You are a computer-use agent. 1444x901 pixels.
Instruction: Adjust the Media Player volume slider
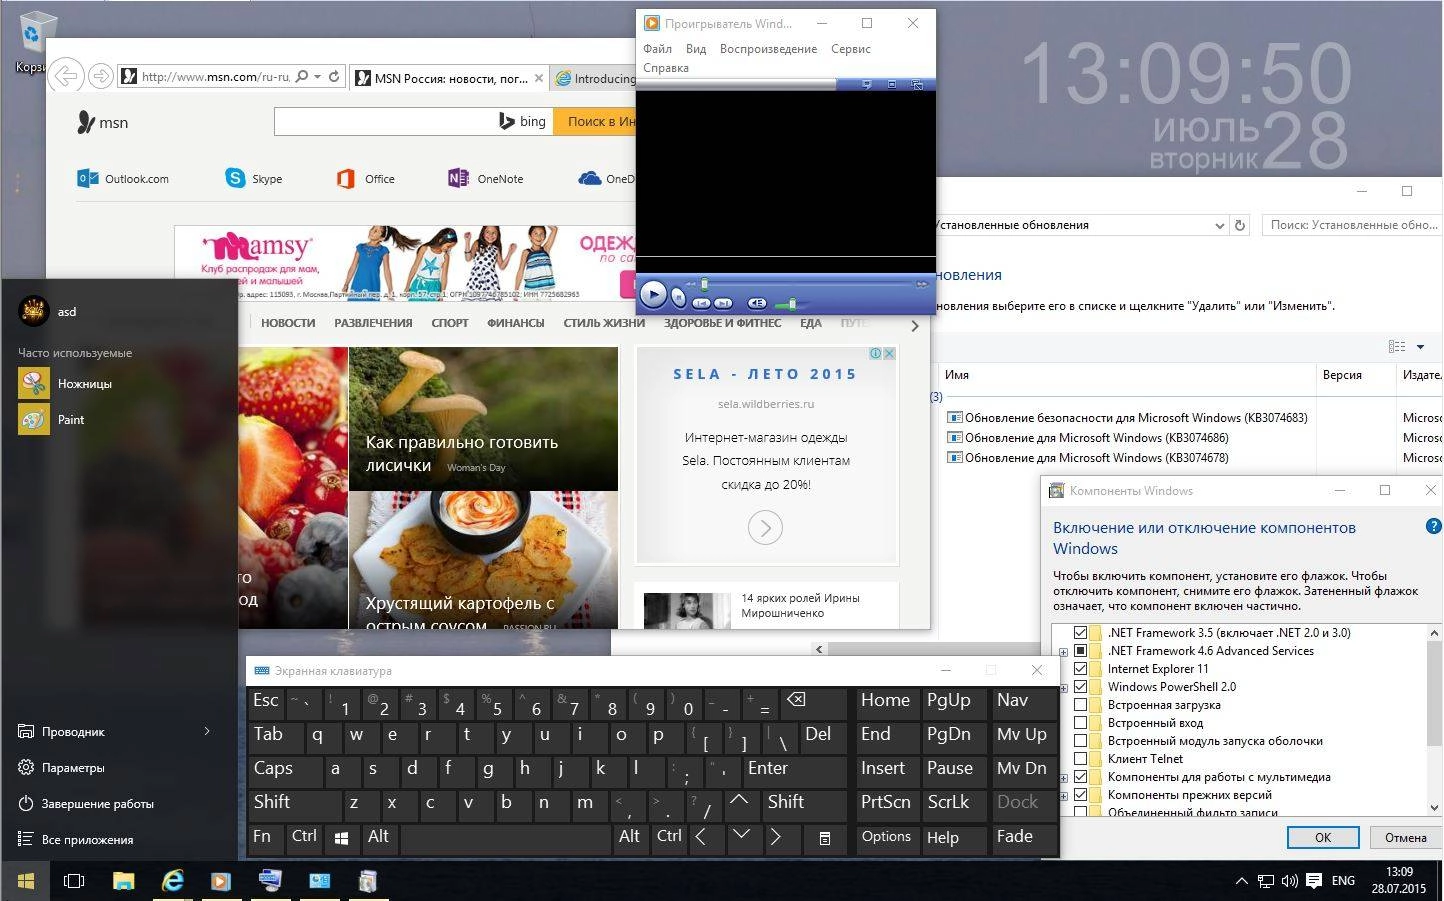pos(791,304)
